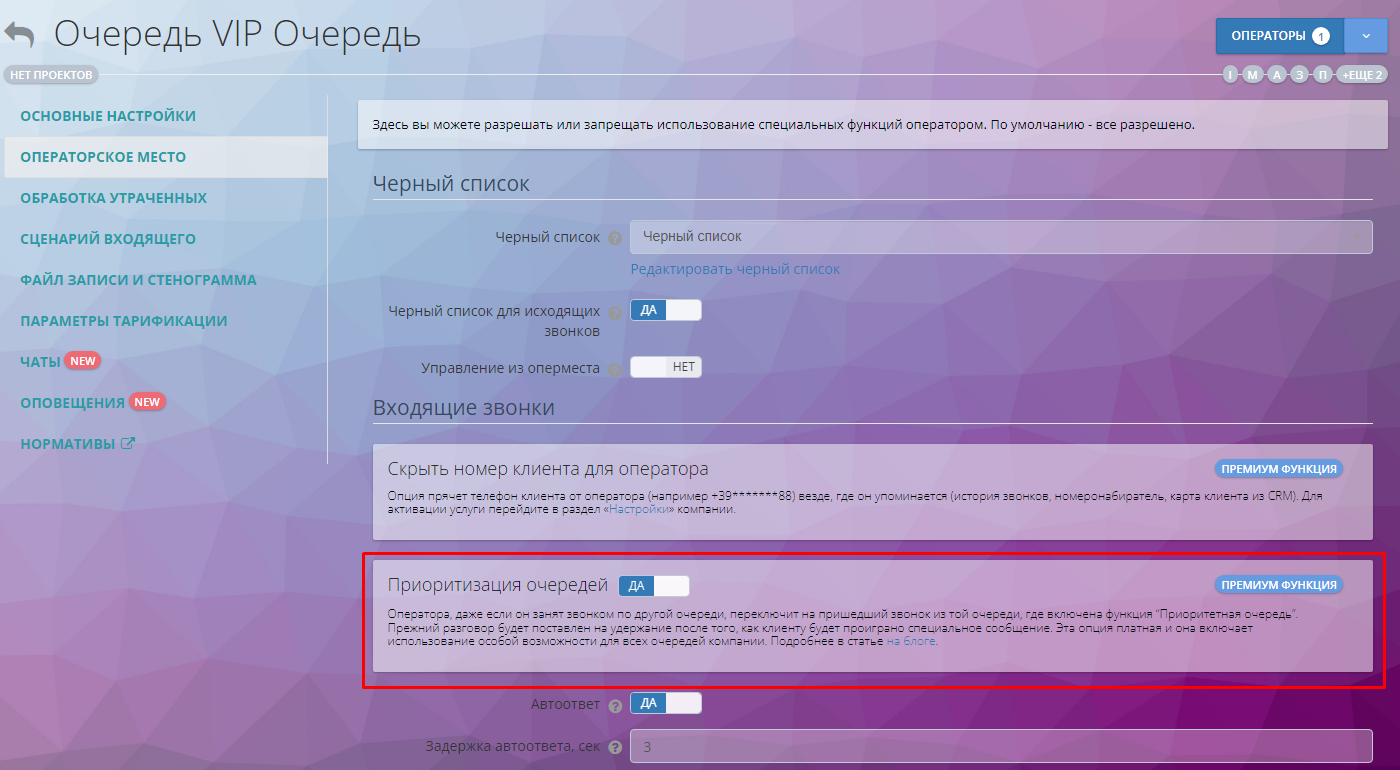The height and width of the screenshot is (770, 1400).
Task: Toggle Черный список для исходящих звонков switch
Action: (x=666, y=310)
